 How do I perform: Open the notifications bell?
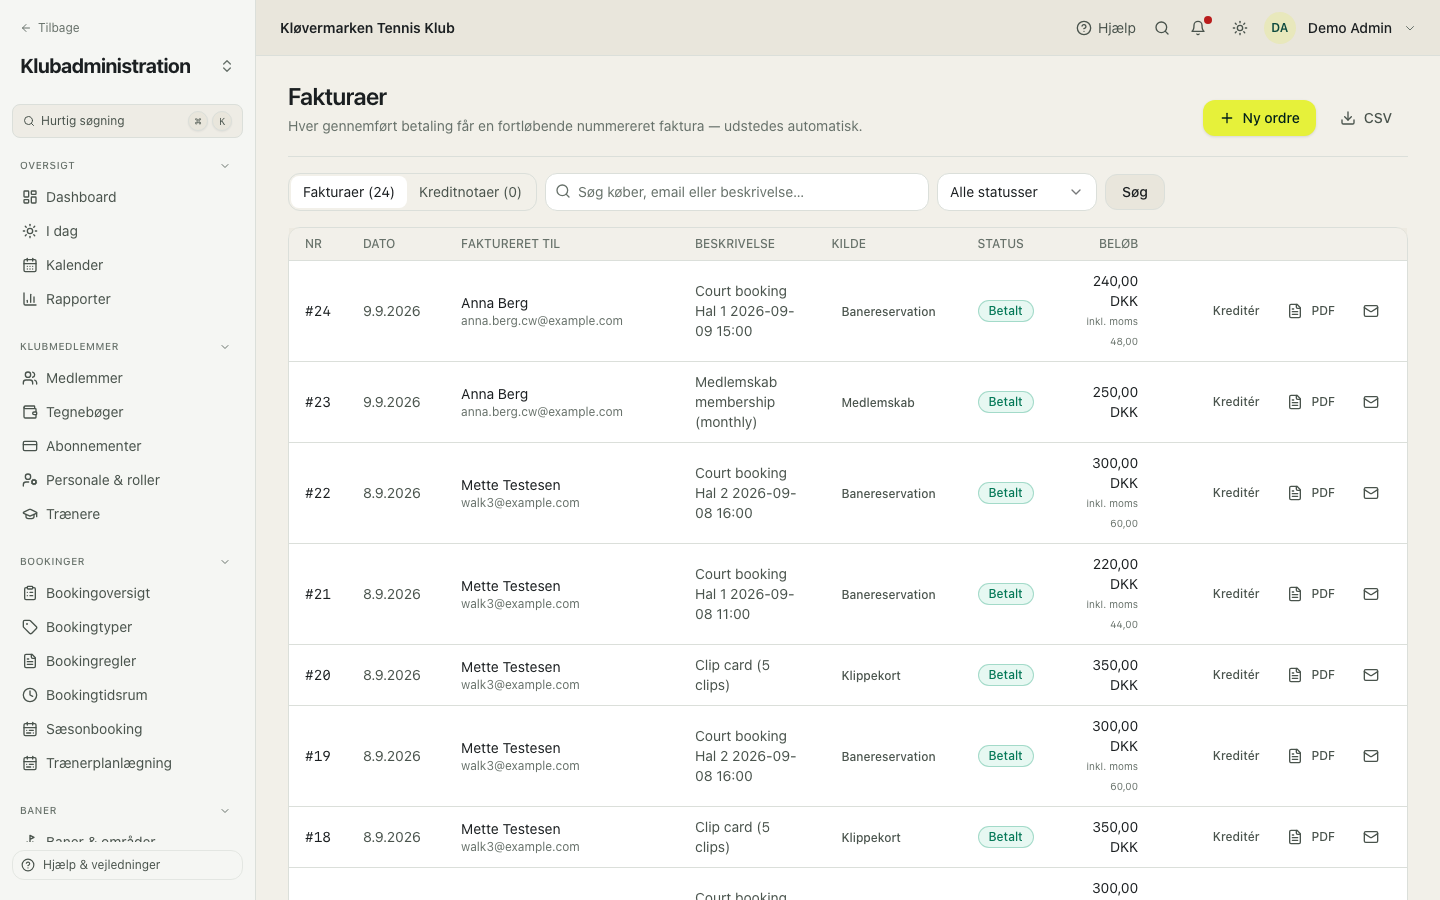point(1198,28)
